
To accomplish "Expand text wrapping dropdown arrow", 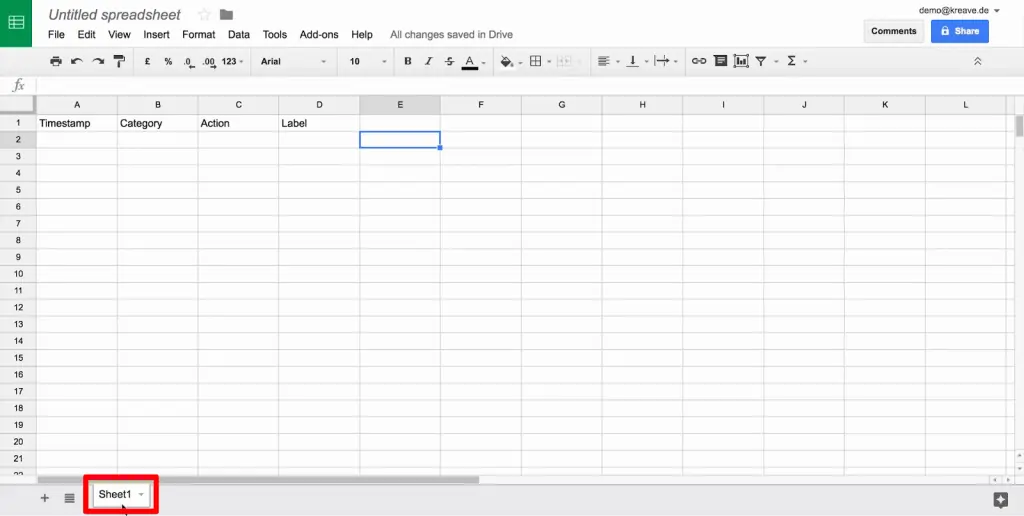I will (675, 62).
